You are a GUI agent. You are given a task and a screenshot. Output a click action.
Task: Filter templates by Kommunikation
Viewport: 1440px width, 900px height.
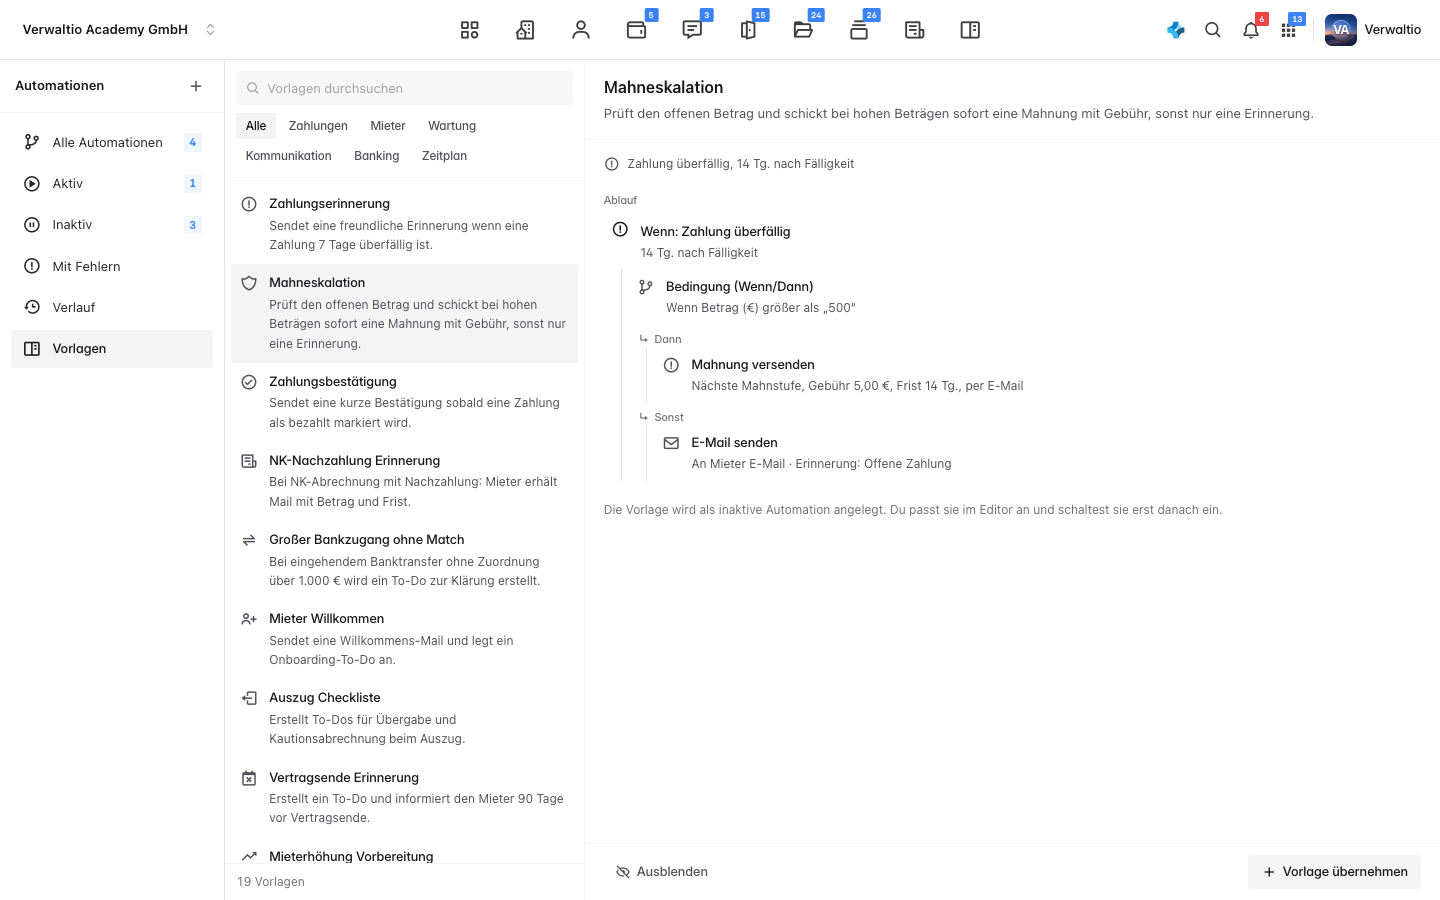[x=288, y=156]
